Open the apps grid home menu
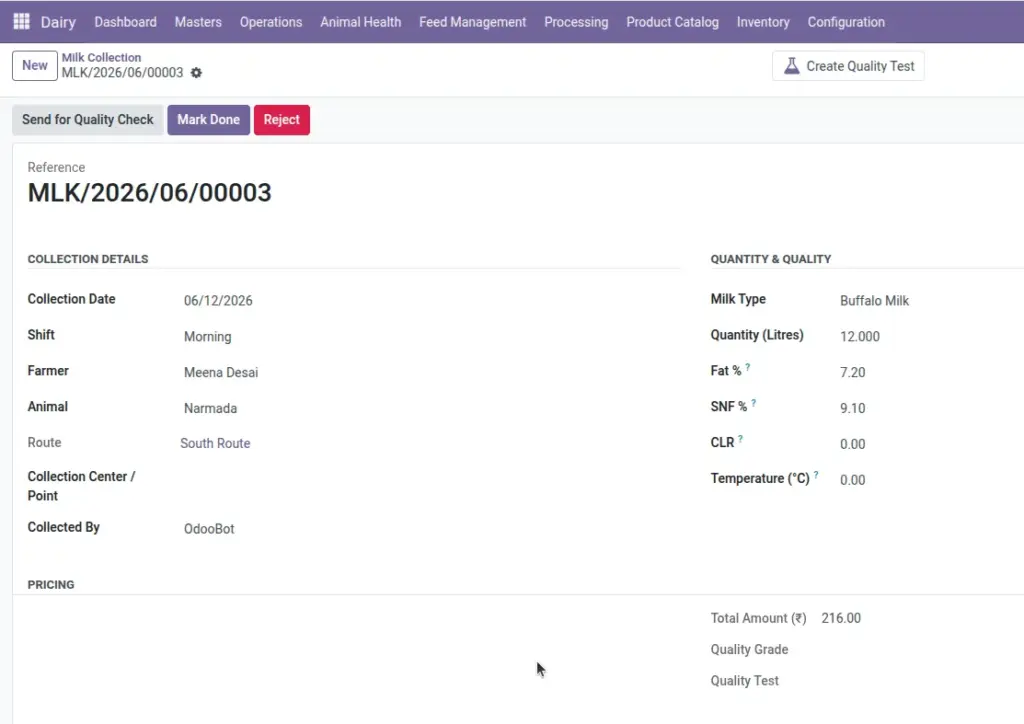1024x724 pixels. pyautogui.click(x=22, y=22)
